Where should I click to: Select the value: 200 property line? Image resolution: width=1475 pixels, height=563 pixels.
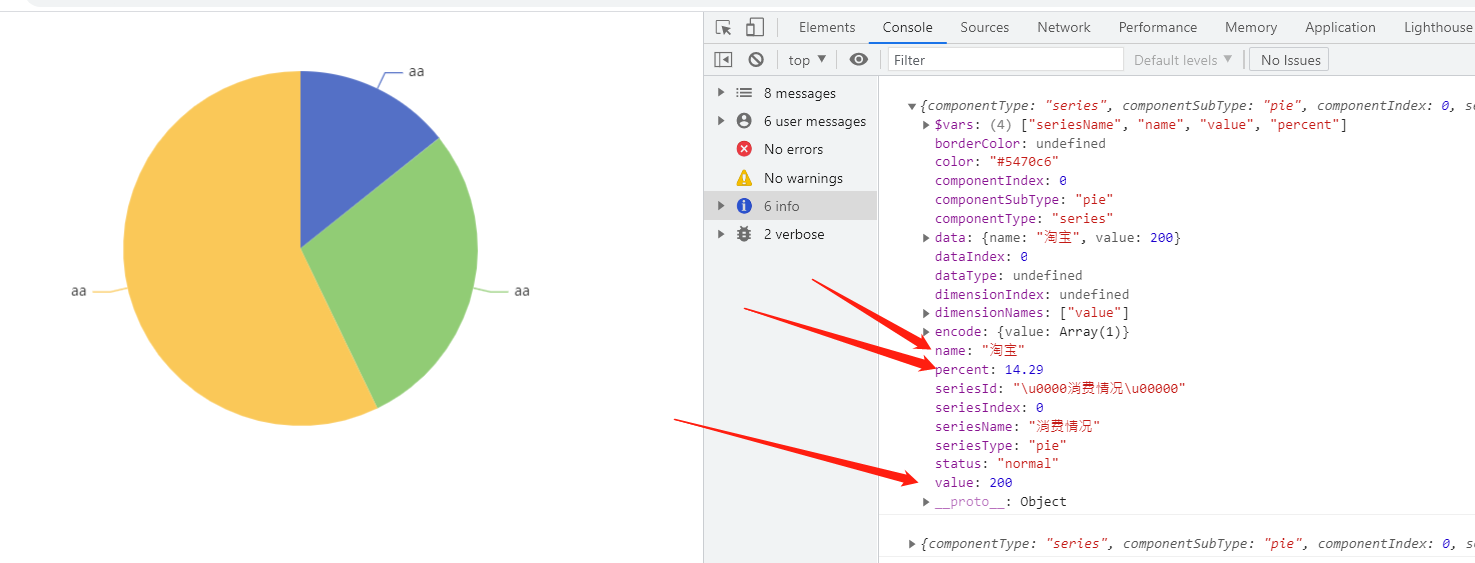pos(974,483)
